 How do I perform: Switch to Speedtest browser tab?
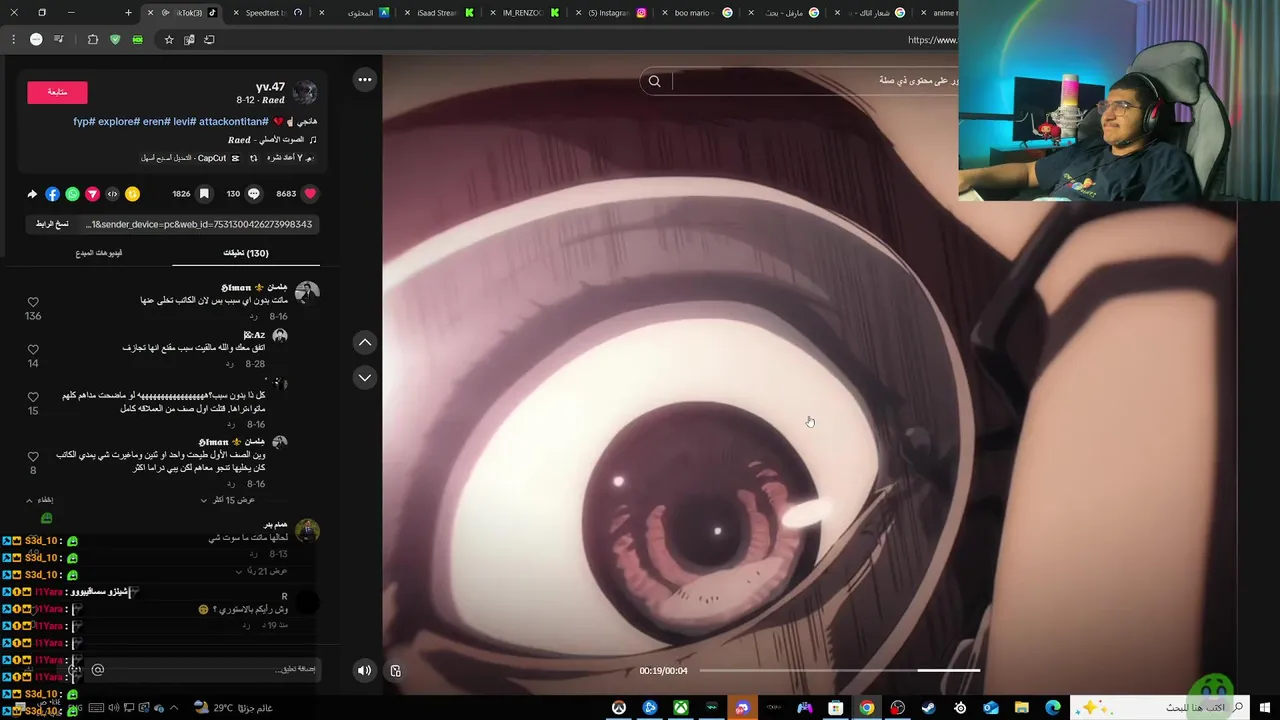[265, 13]
